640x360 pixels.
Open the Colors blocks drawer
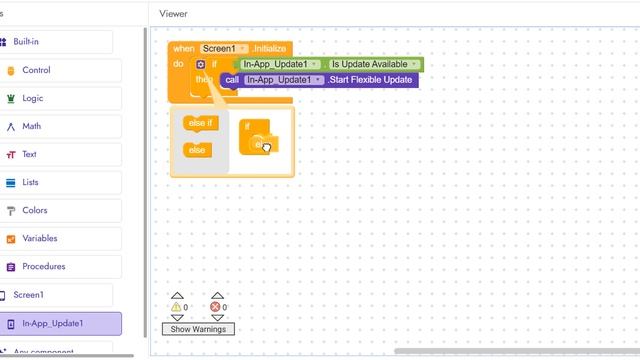click(x=60, y=211)
